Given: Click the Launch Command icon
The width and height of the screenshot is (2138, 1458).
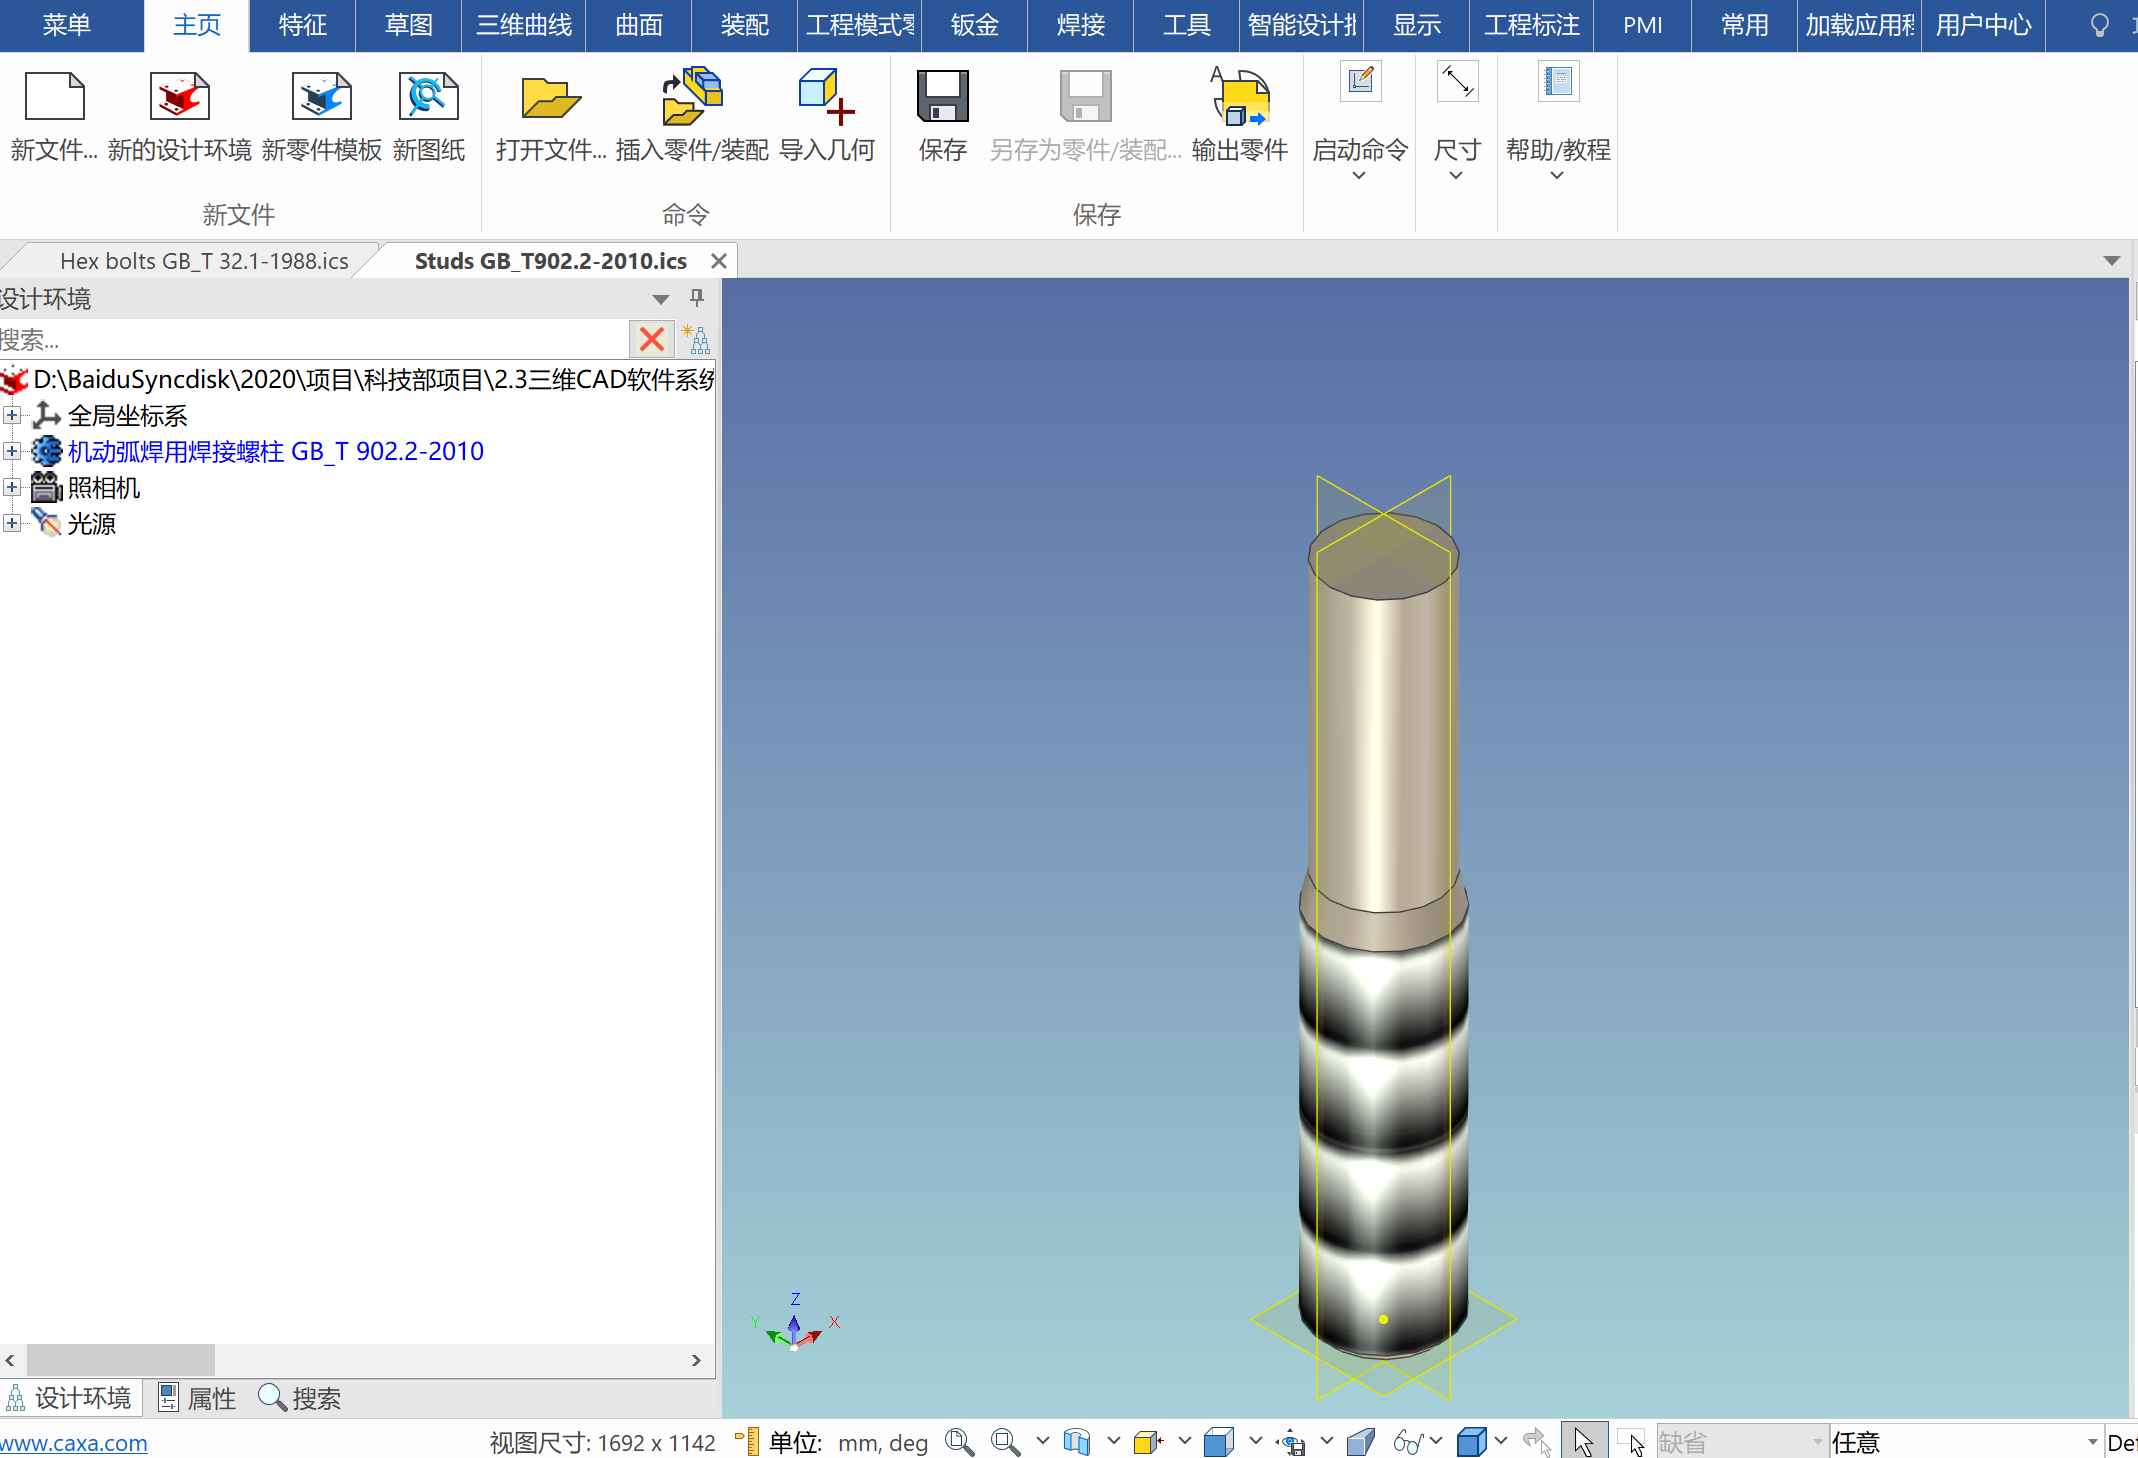Looking at the screenshot, I should [1360, 81].
